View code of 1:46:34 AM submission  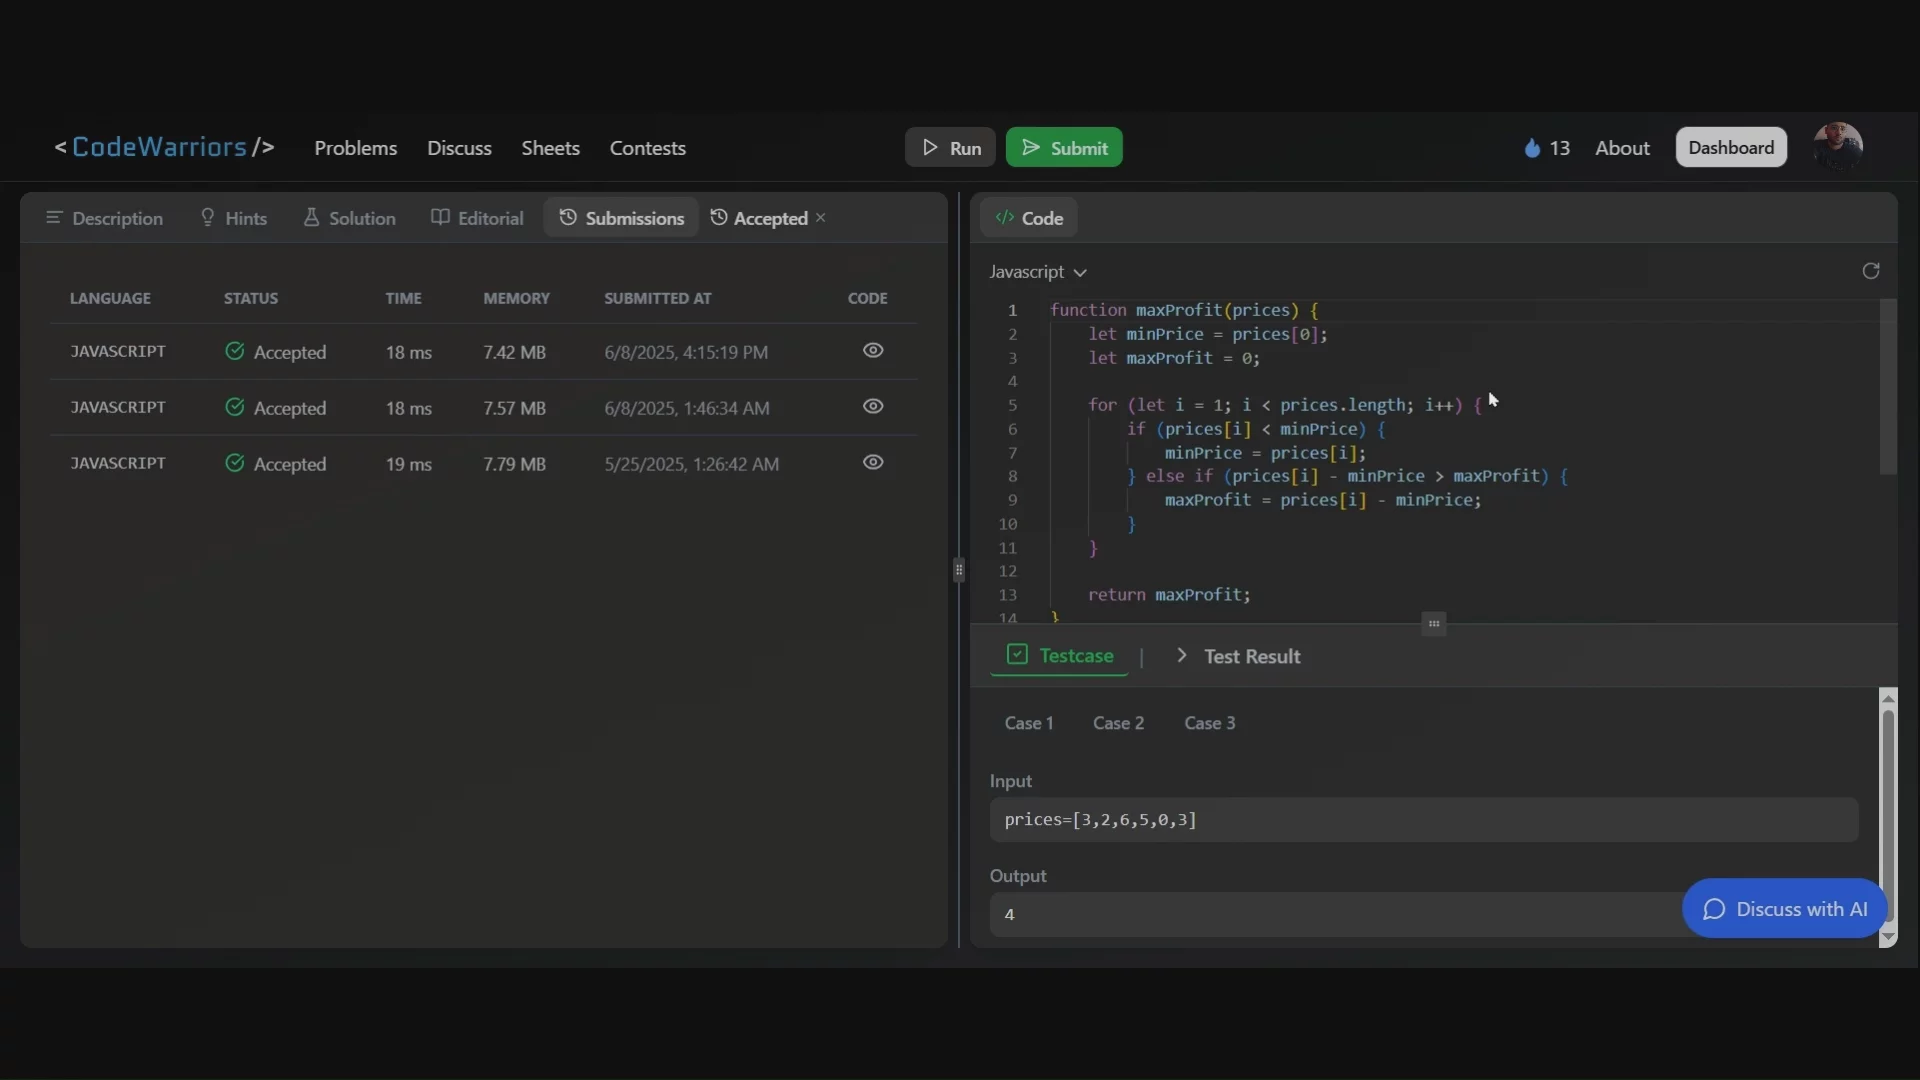(873, 406)
